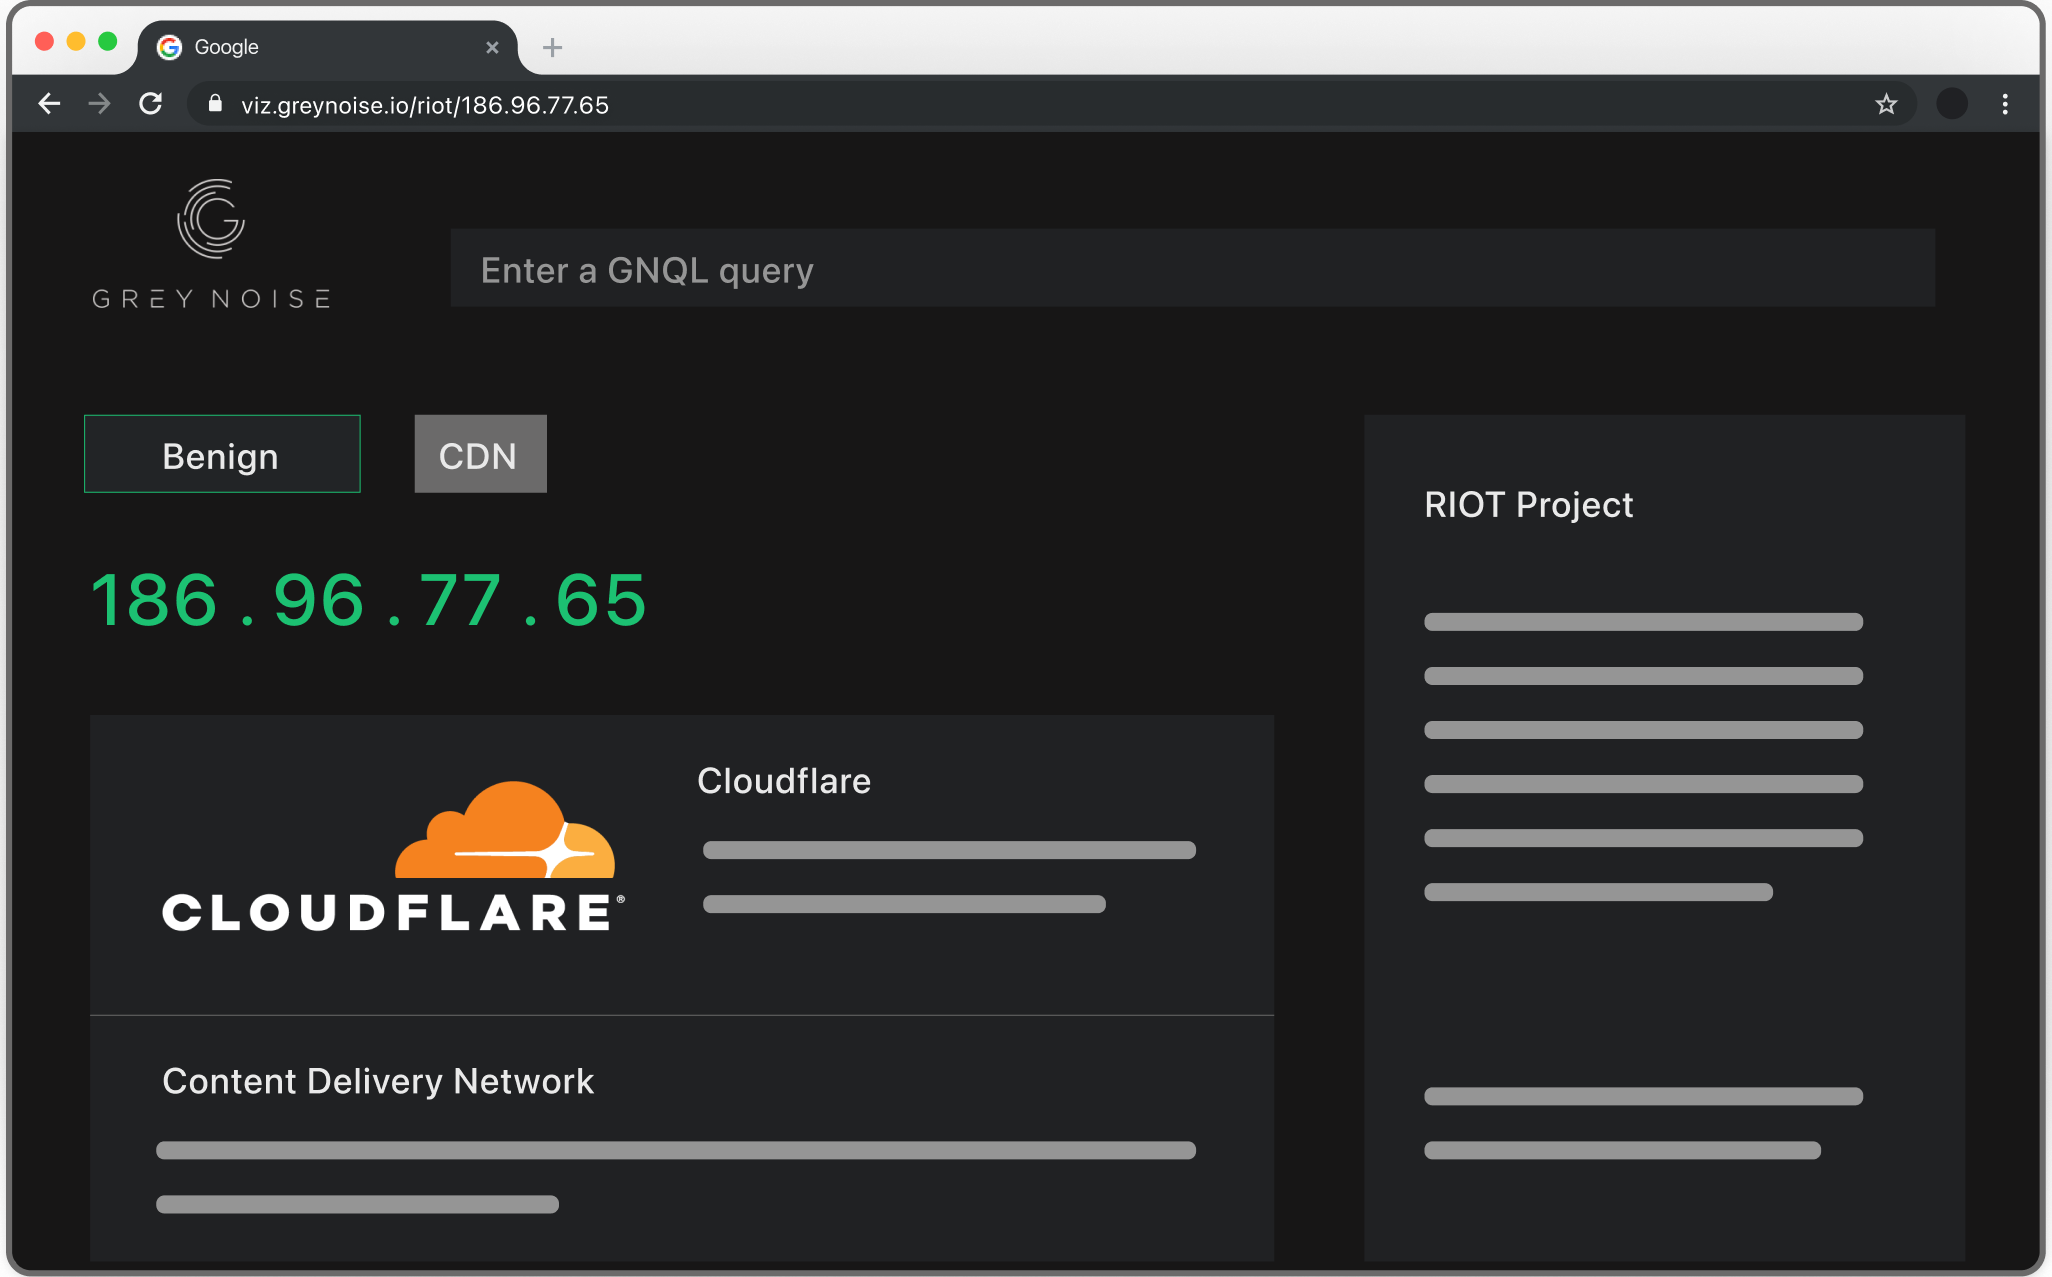Viewport: 2052px width, 1277px height.
Task: Click the RIOT Project panel title
Action: click(1528, 505)
